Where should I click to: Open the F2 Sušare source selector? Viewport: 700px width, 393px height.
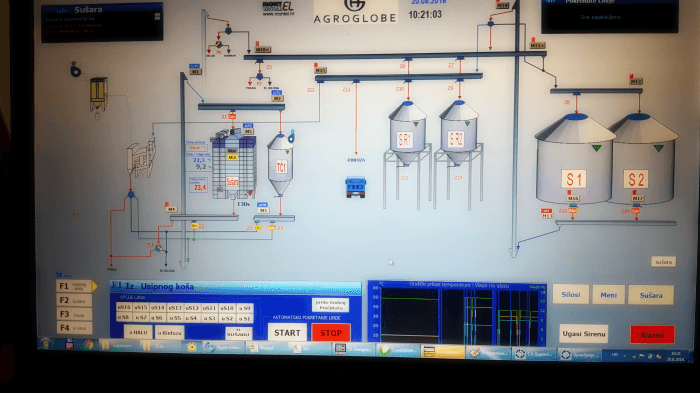74,301
